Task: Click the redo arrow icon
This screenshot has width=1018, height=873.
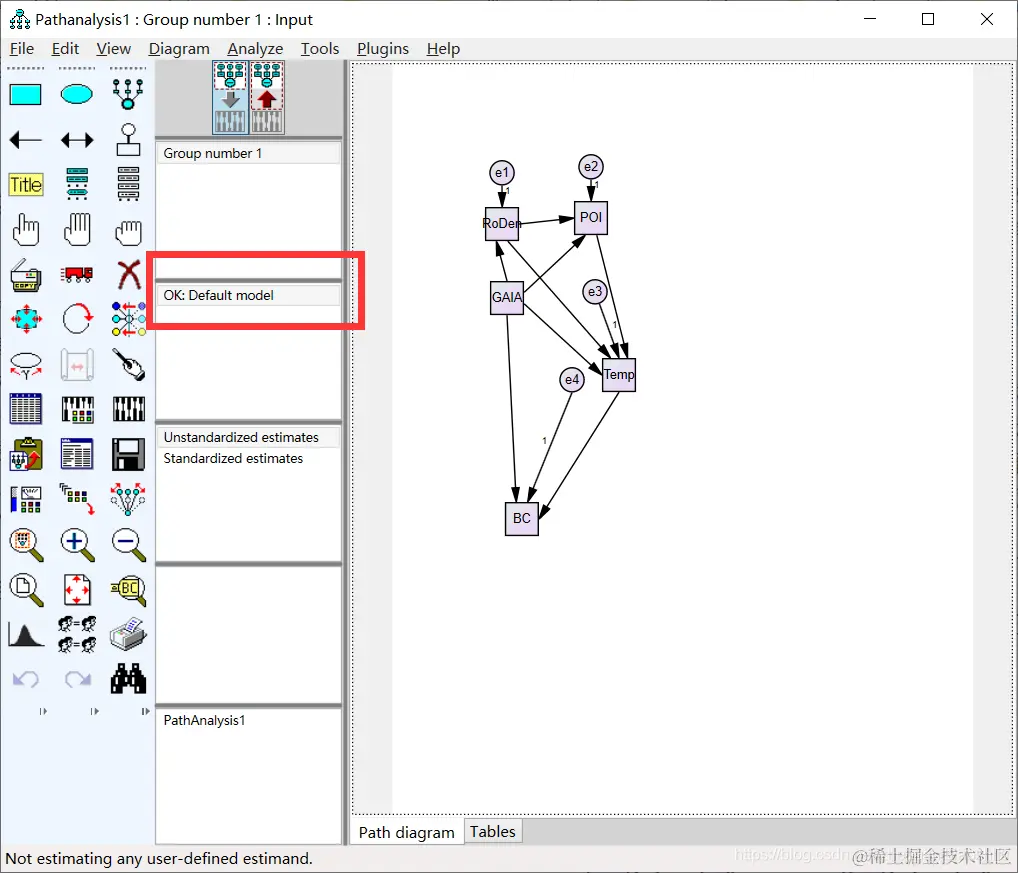Action: click(x=77, y=680)
